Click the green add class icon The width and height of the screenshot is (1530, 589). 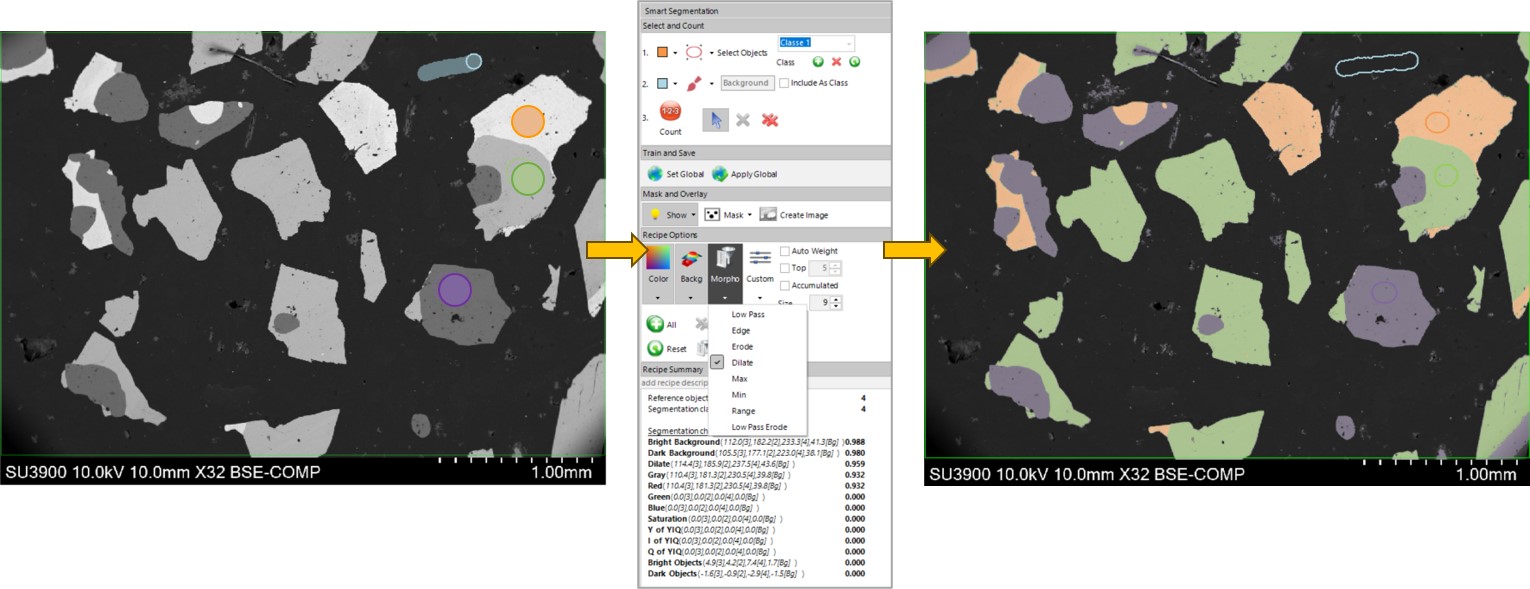click(818, 62)
